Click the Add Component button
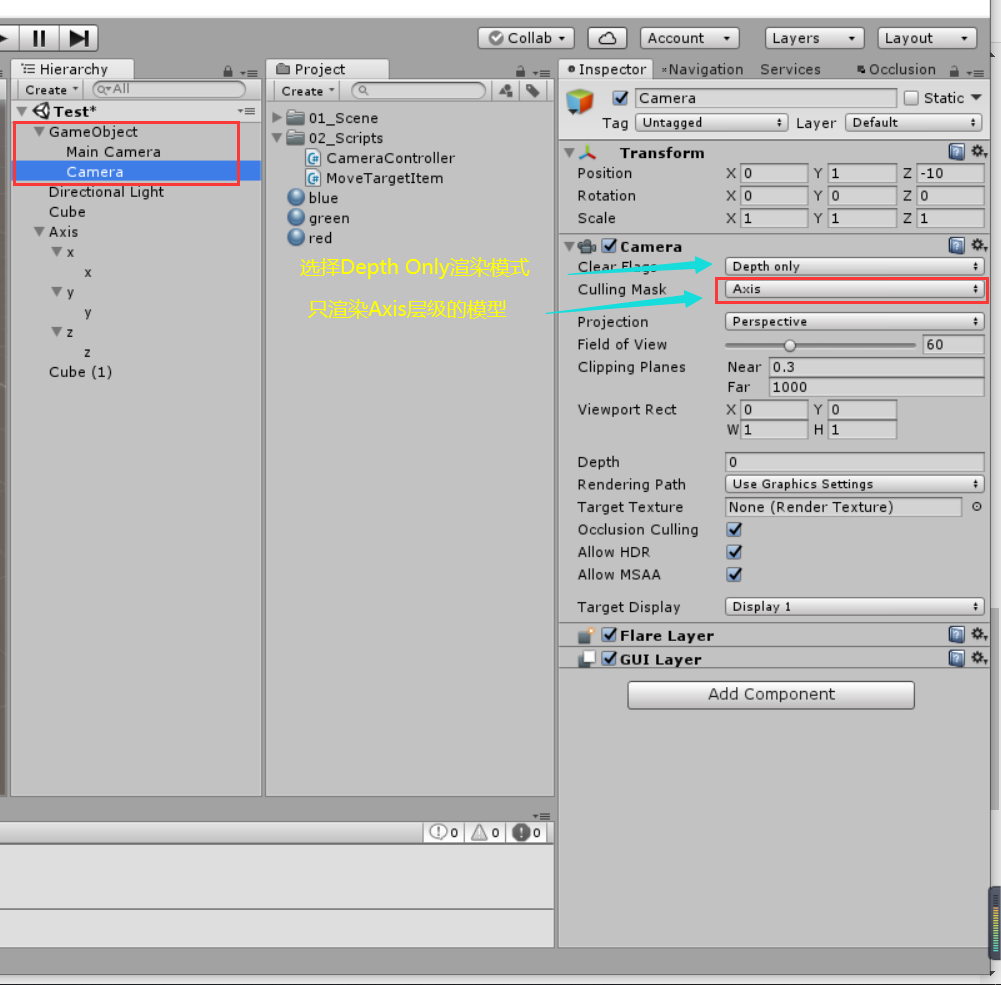The width and height of the screenshot is (1001, 985). pyautogui.click(x=771, y=695)
